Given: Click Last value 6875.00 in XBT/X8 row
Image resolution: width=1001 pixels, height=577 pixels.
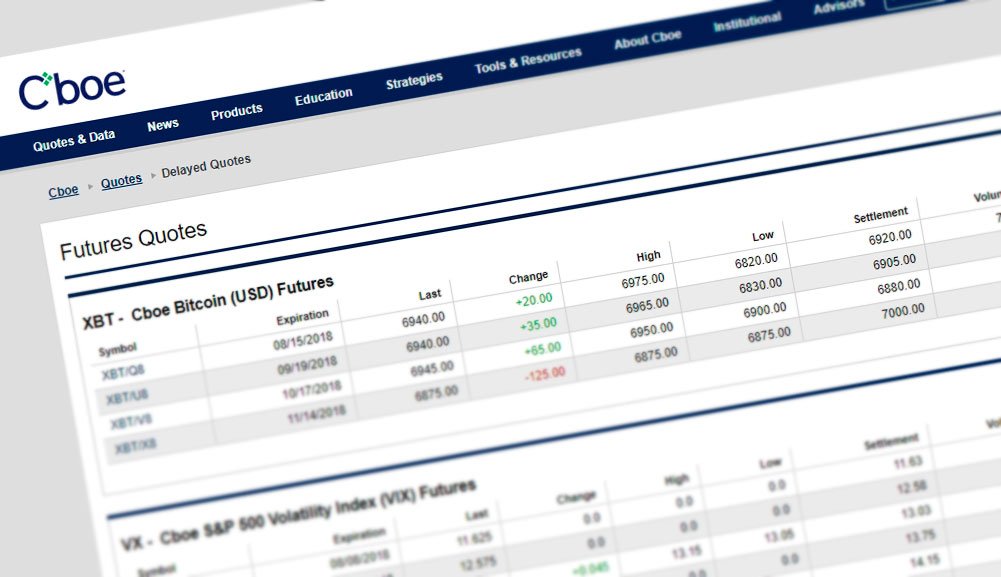Looking at the screenshot, I should click(x=437, y=393).
